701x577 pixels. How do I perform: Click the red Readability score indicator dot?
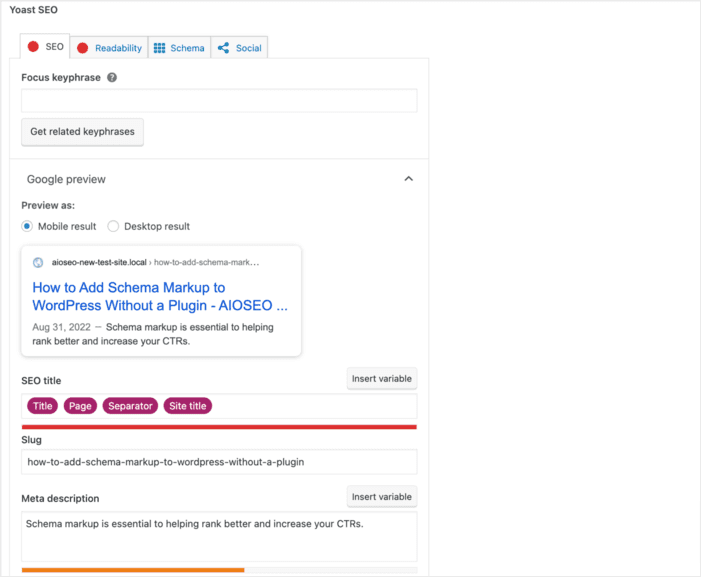[82, 48]
